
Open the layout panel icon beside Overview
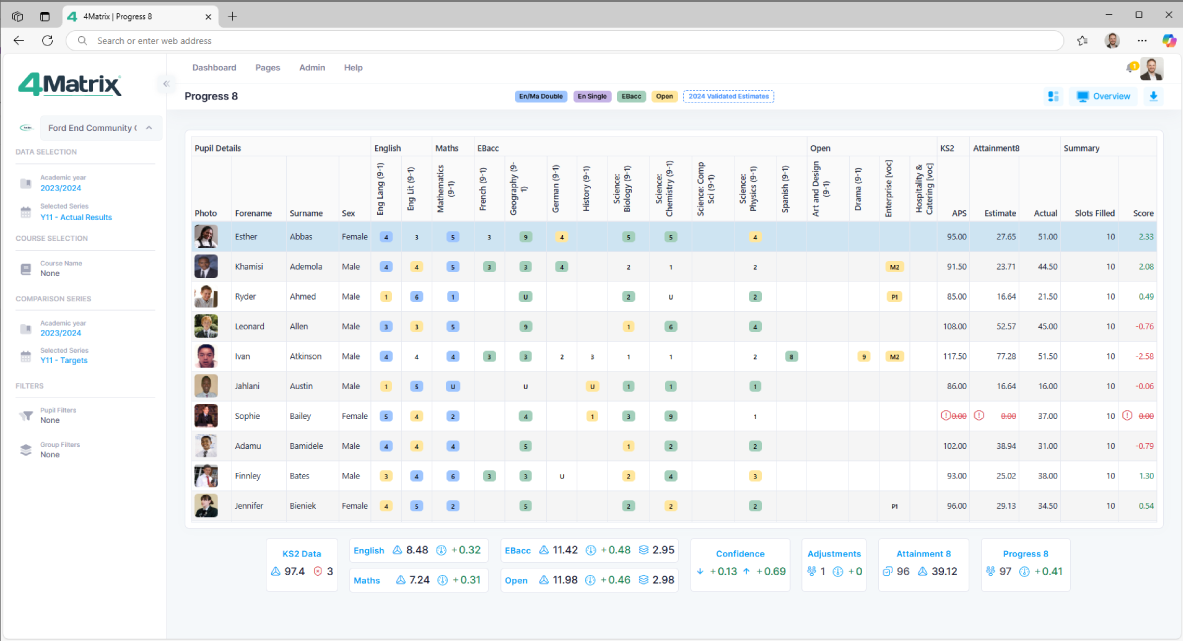pyautogui.click(x=1053, y=96)
